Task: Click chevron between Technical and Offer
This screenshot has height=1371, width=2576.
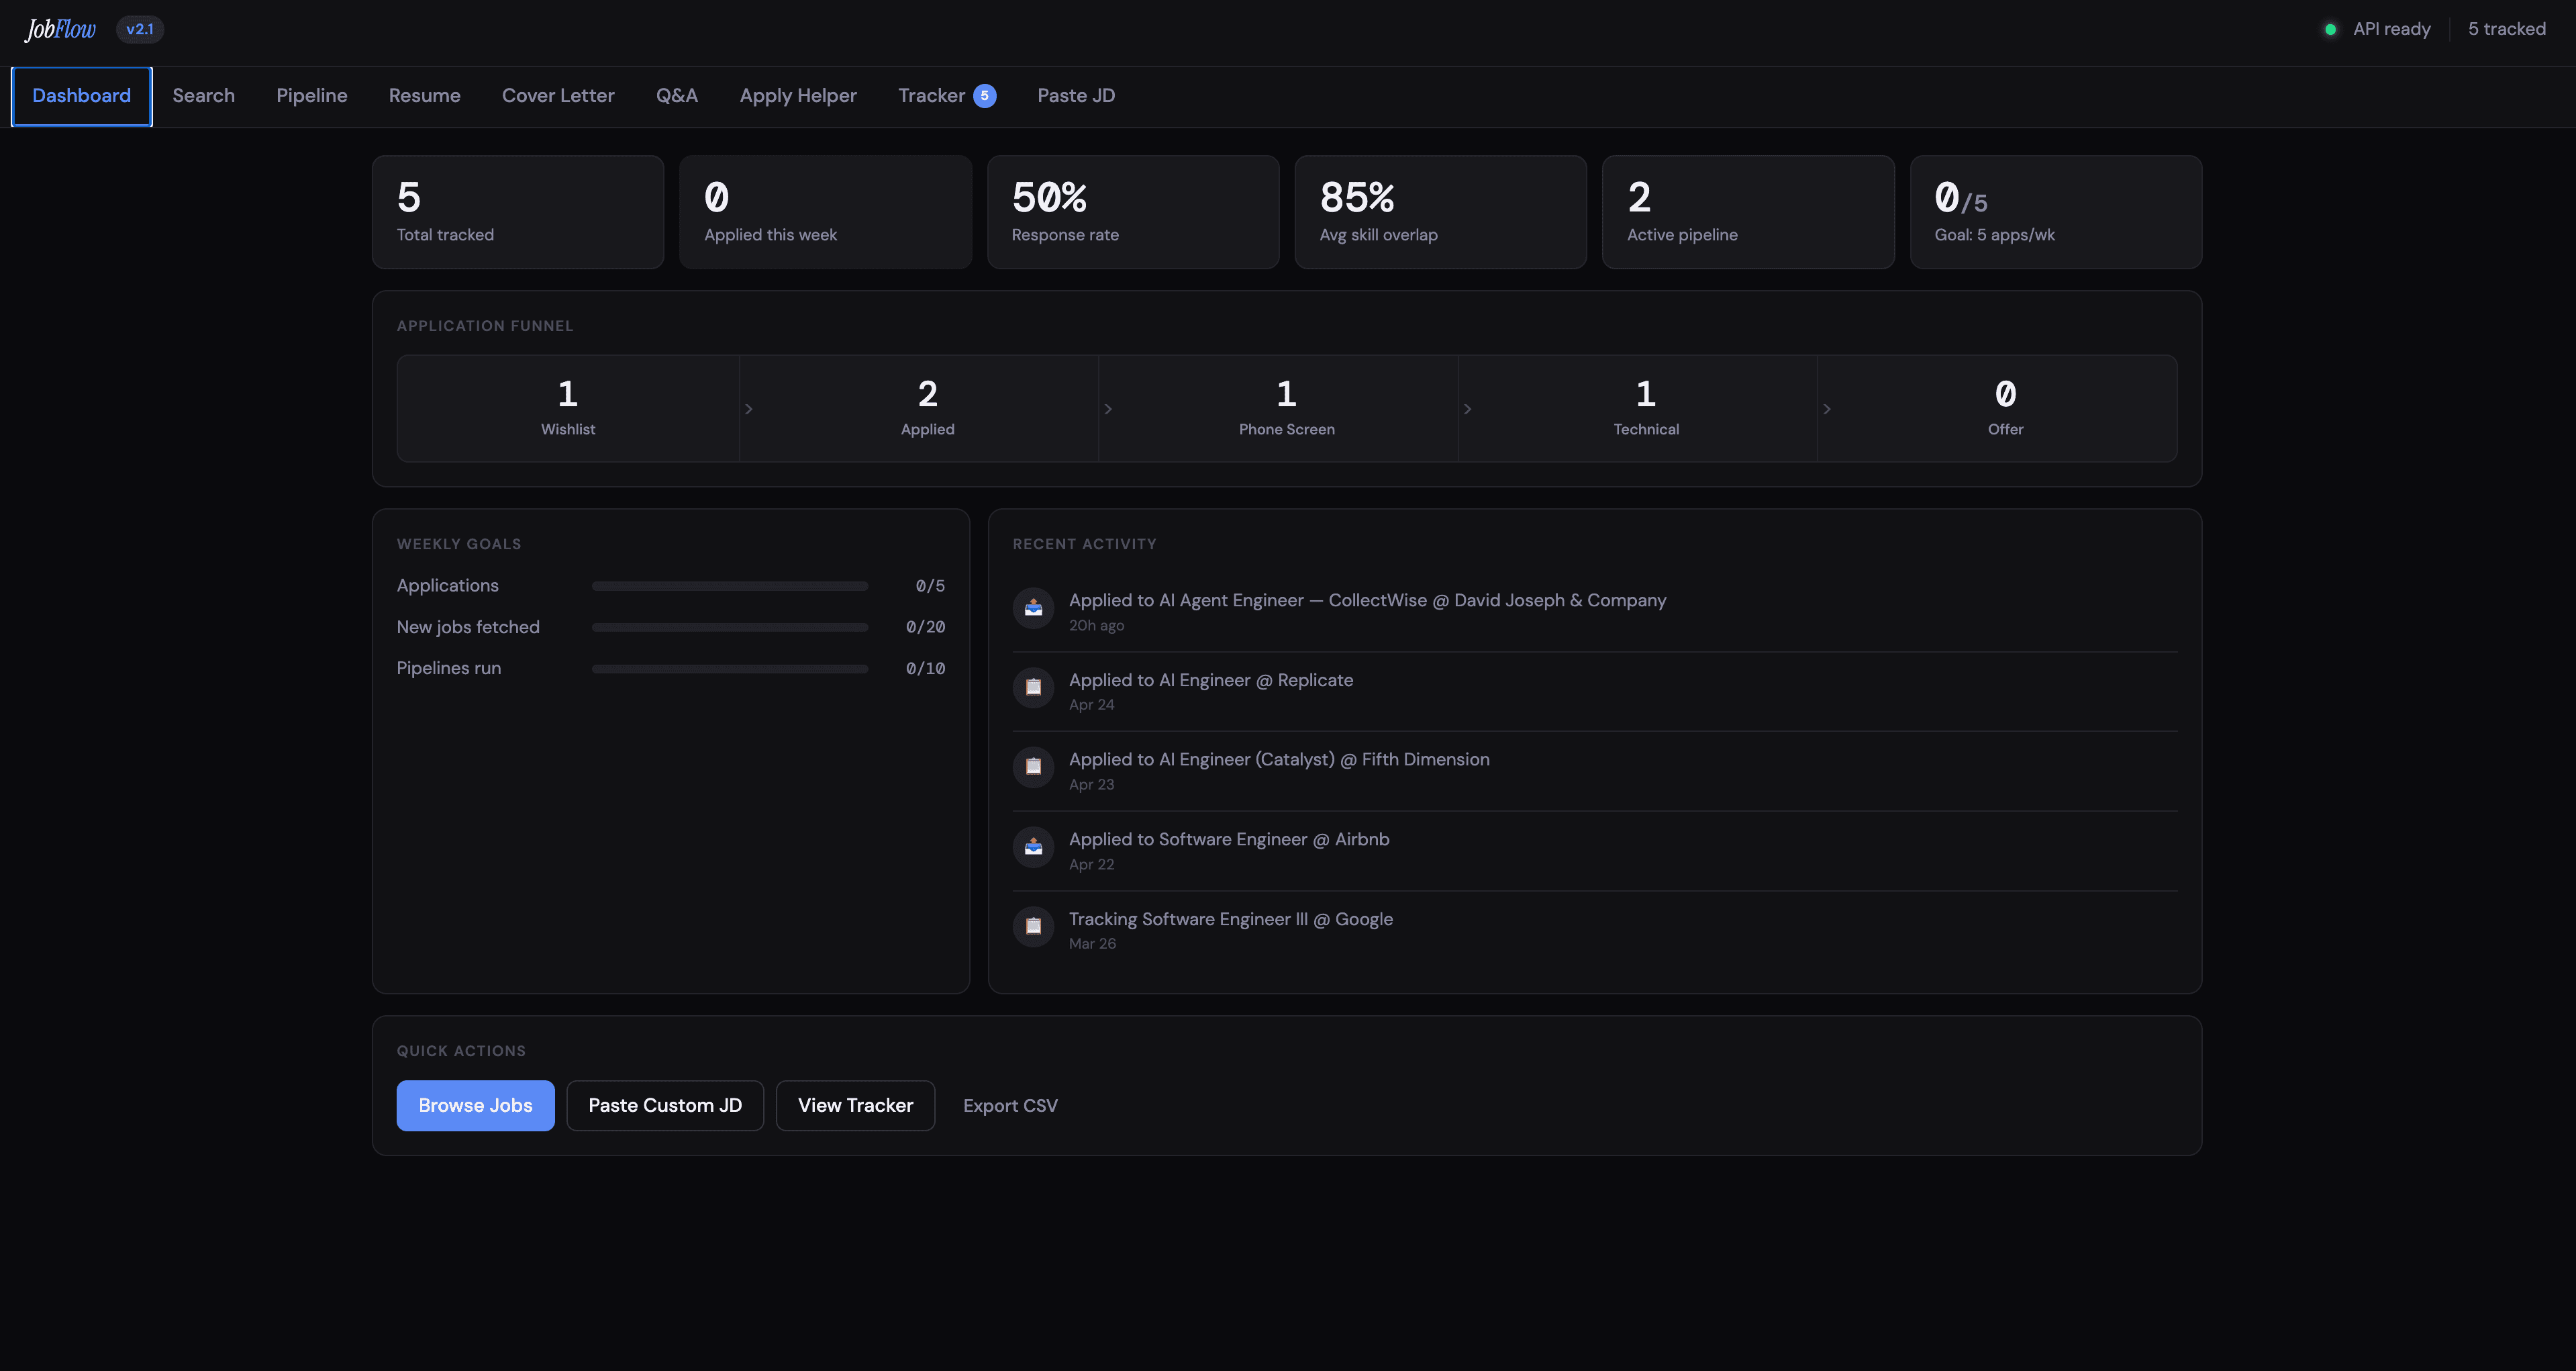Action: pos(1827,409)
